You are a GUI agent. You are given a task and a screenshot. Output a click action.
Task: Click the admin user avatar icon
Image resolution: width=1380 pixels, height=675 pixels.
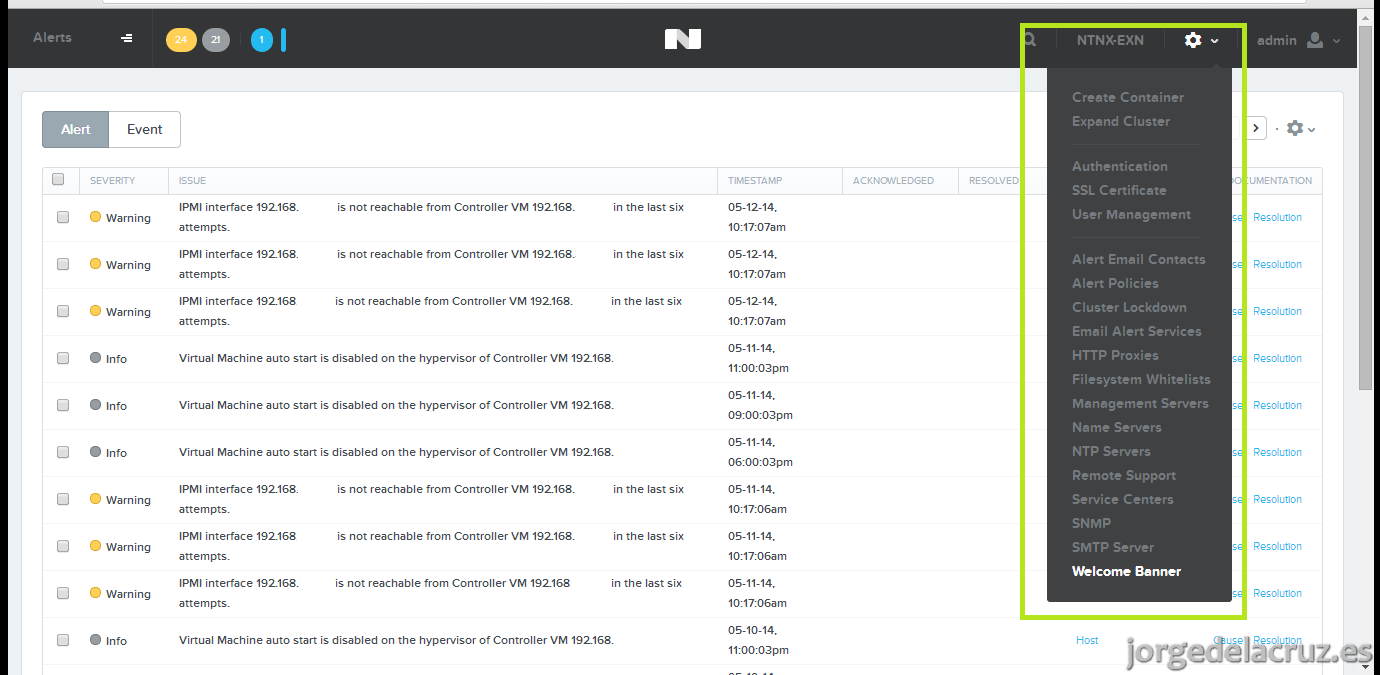coord(1315,40)
